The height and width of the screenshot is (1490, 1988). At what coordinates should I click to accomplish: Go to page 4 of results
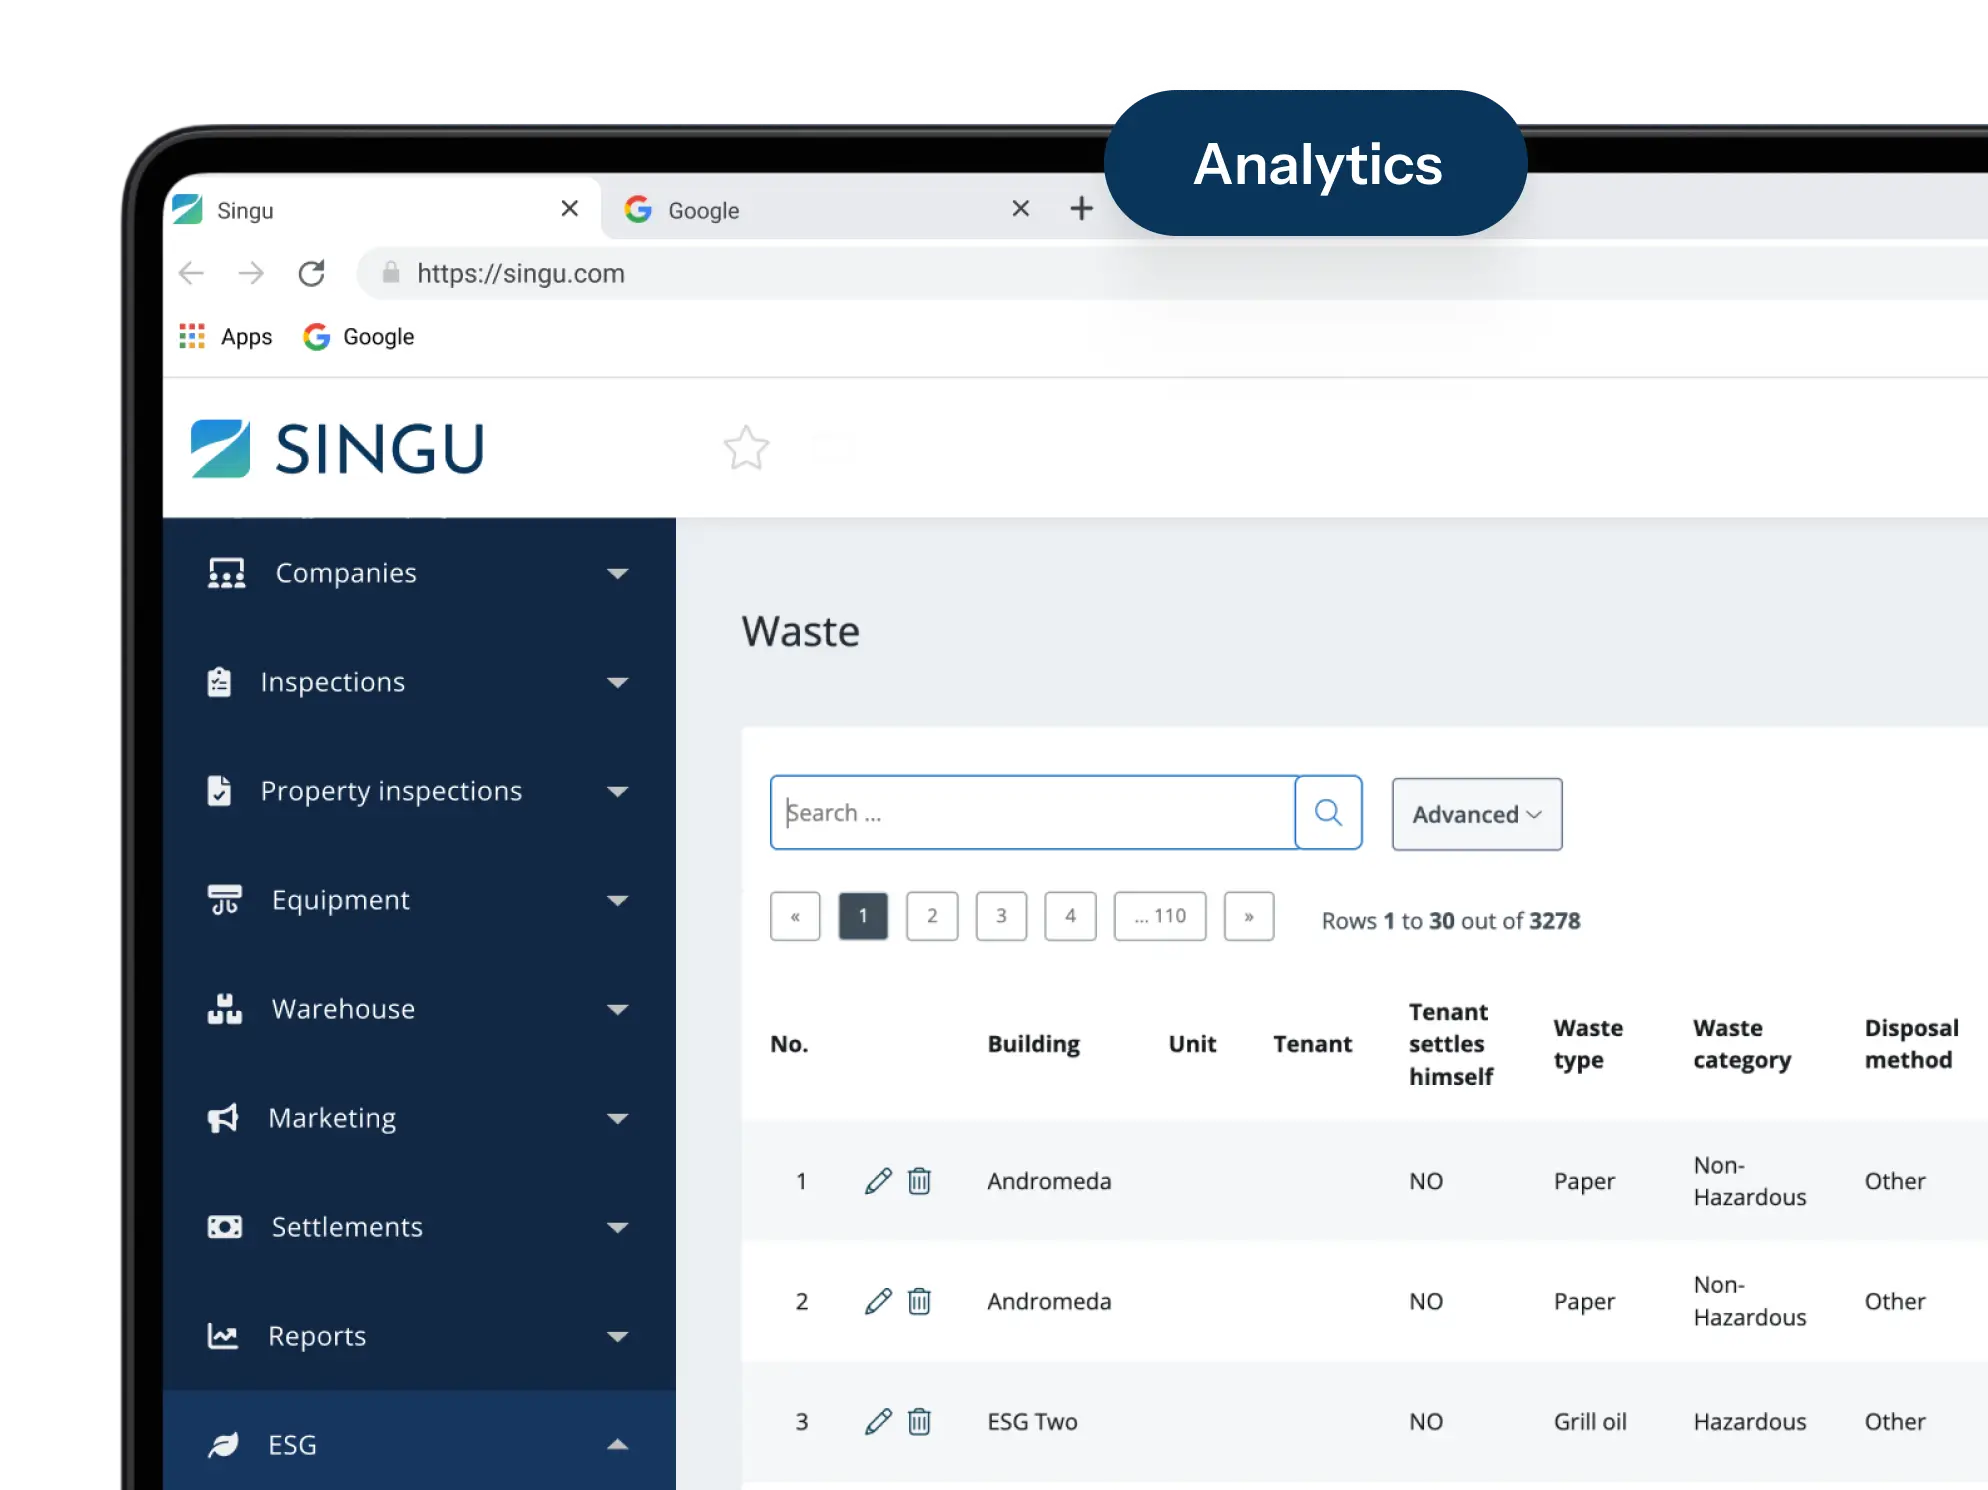[1070, 916]
